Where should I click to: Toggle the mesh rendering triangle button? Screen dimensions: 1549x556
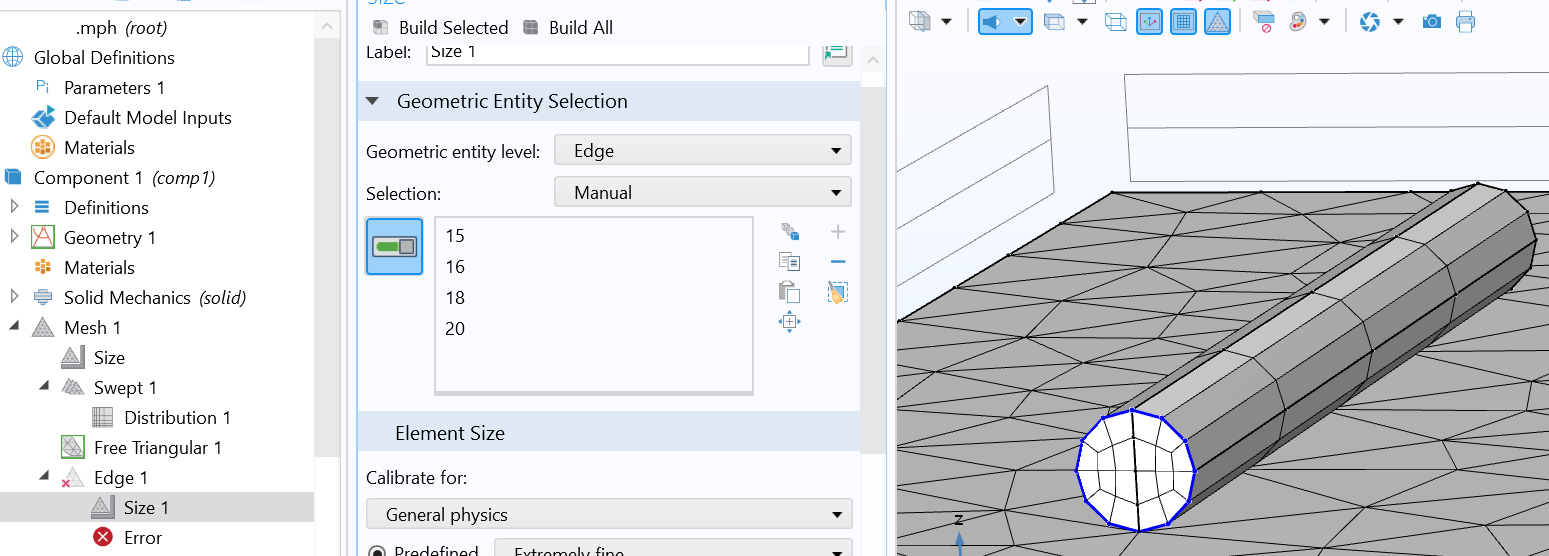tap(1217, 21)
